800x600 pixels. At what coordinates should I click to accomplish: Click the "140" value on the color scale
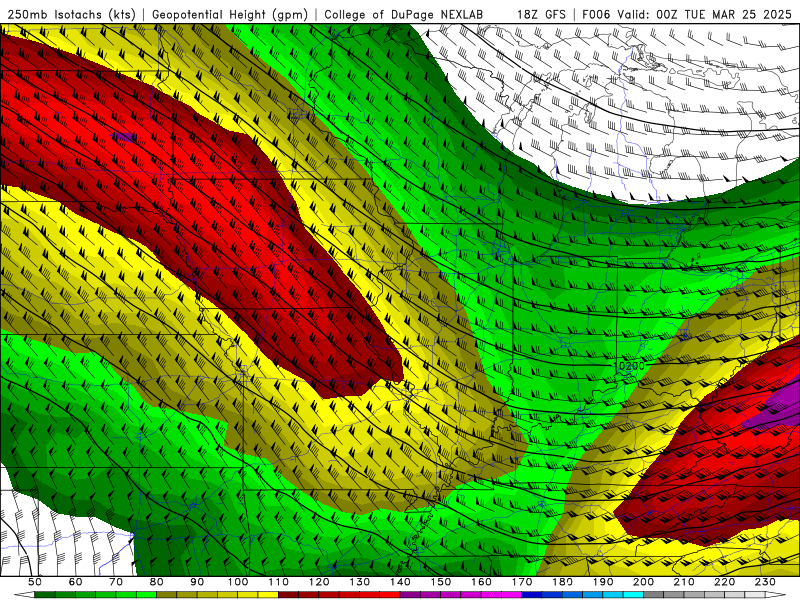coord(400,582)
